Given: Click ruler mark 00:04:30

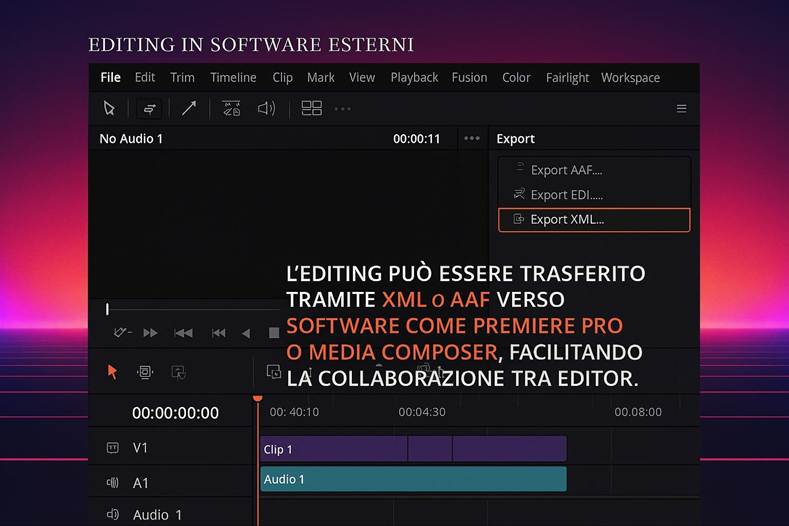Looking at the screenshot, I should coord(422,412).
